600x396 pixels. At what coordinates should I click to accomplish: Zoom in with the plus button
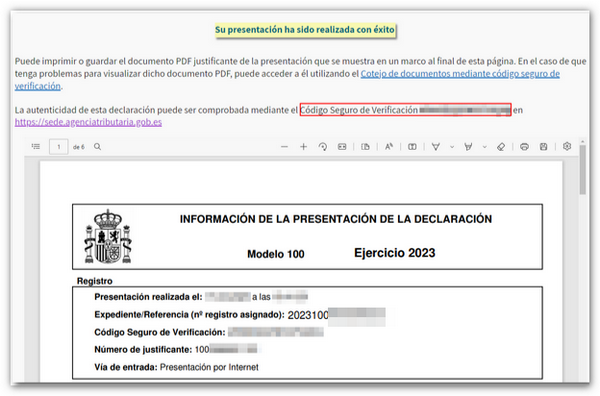coord(303,147)
